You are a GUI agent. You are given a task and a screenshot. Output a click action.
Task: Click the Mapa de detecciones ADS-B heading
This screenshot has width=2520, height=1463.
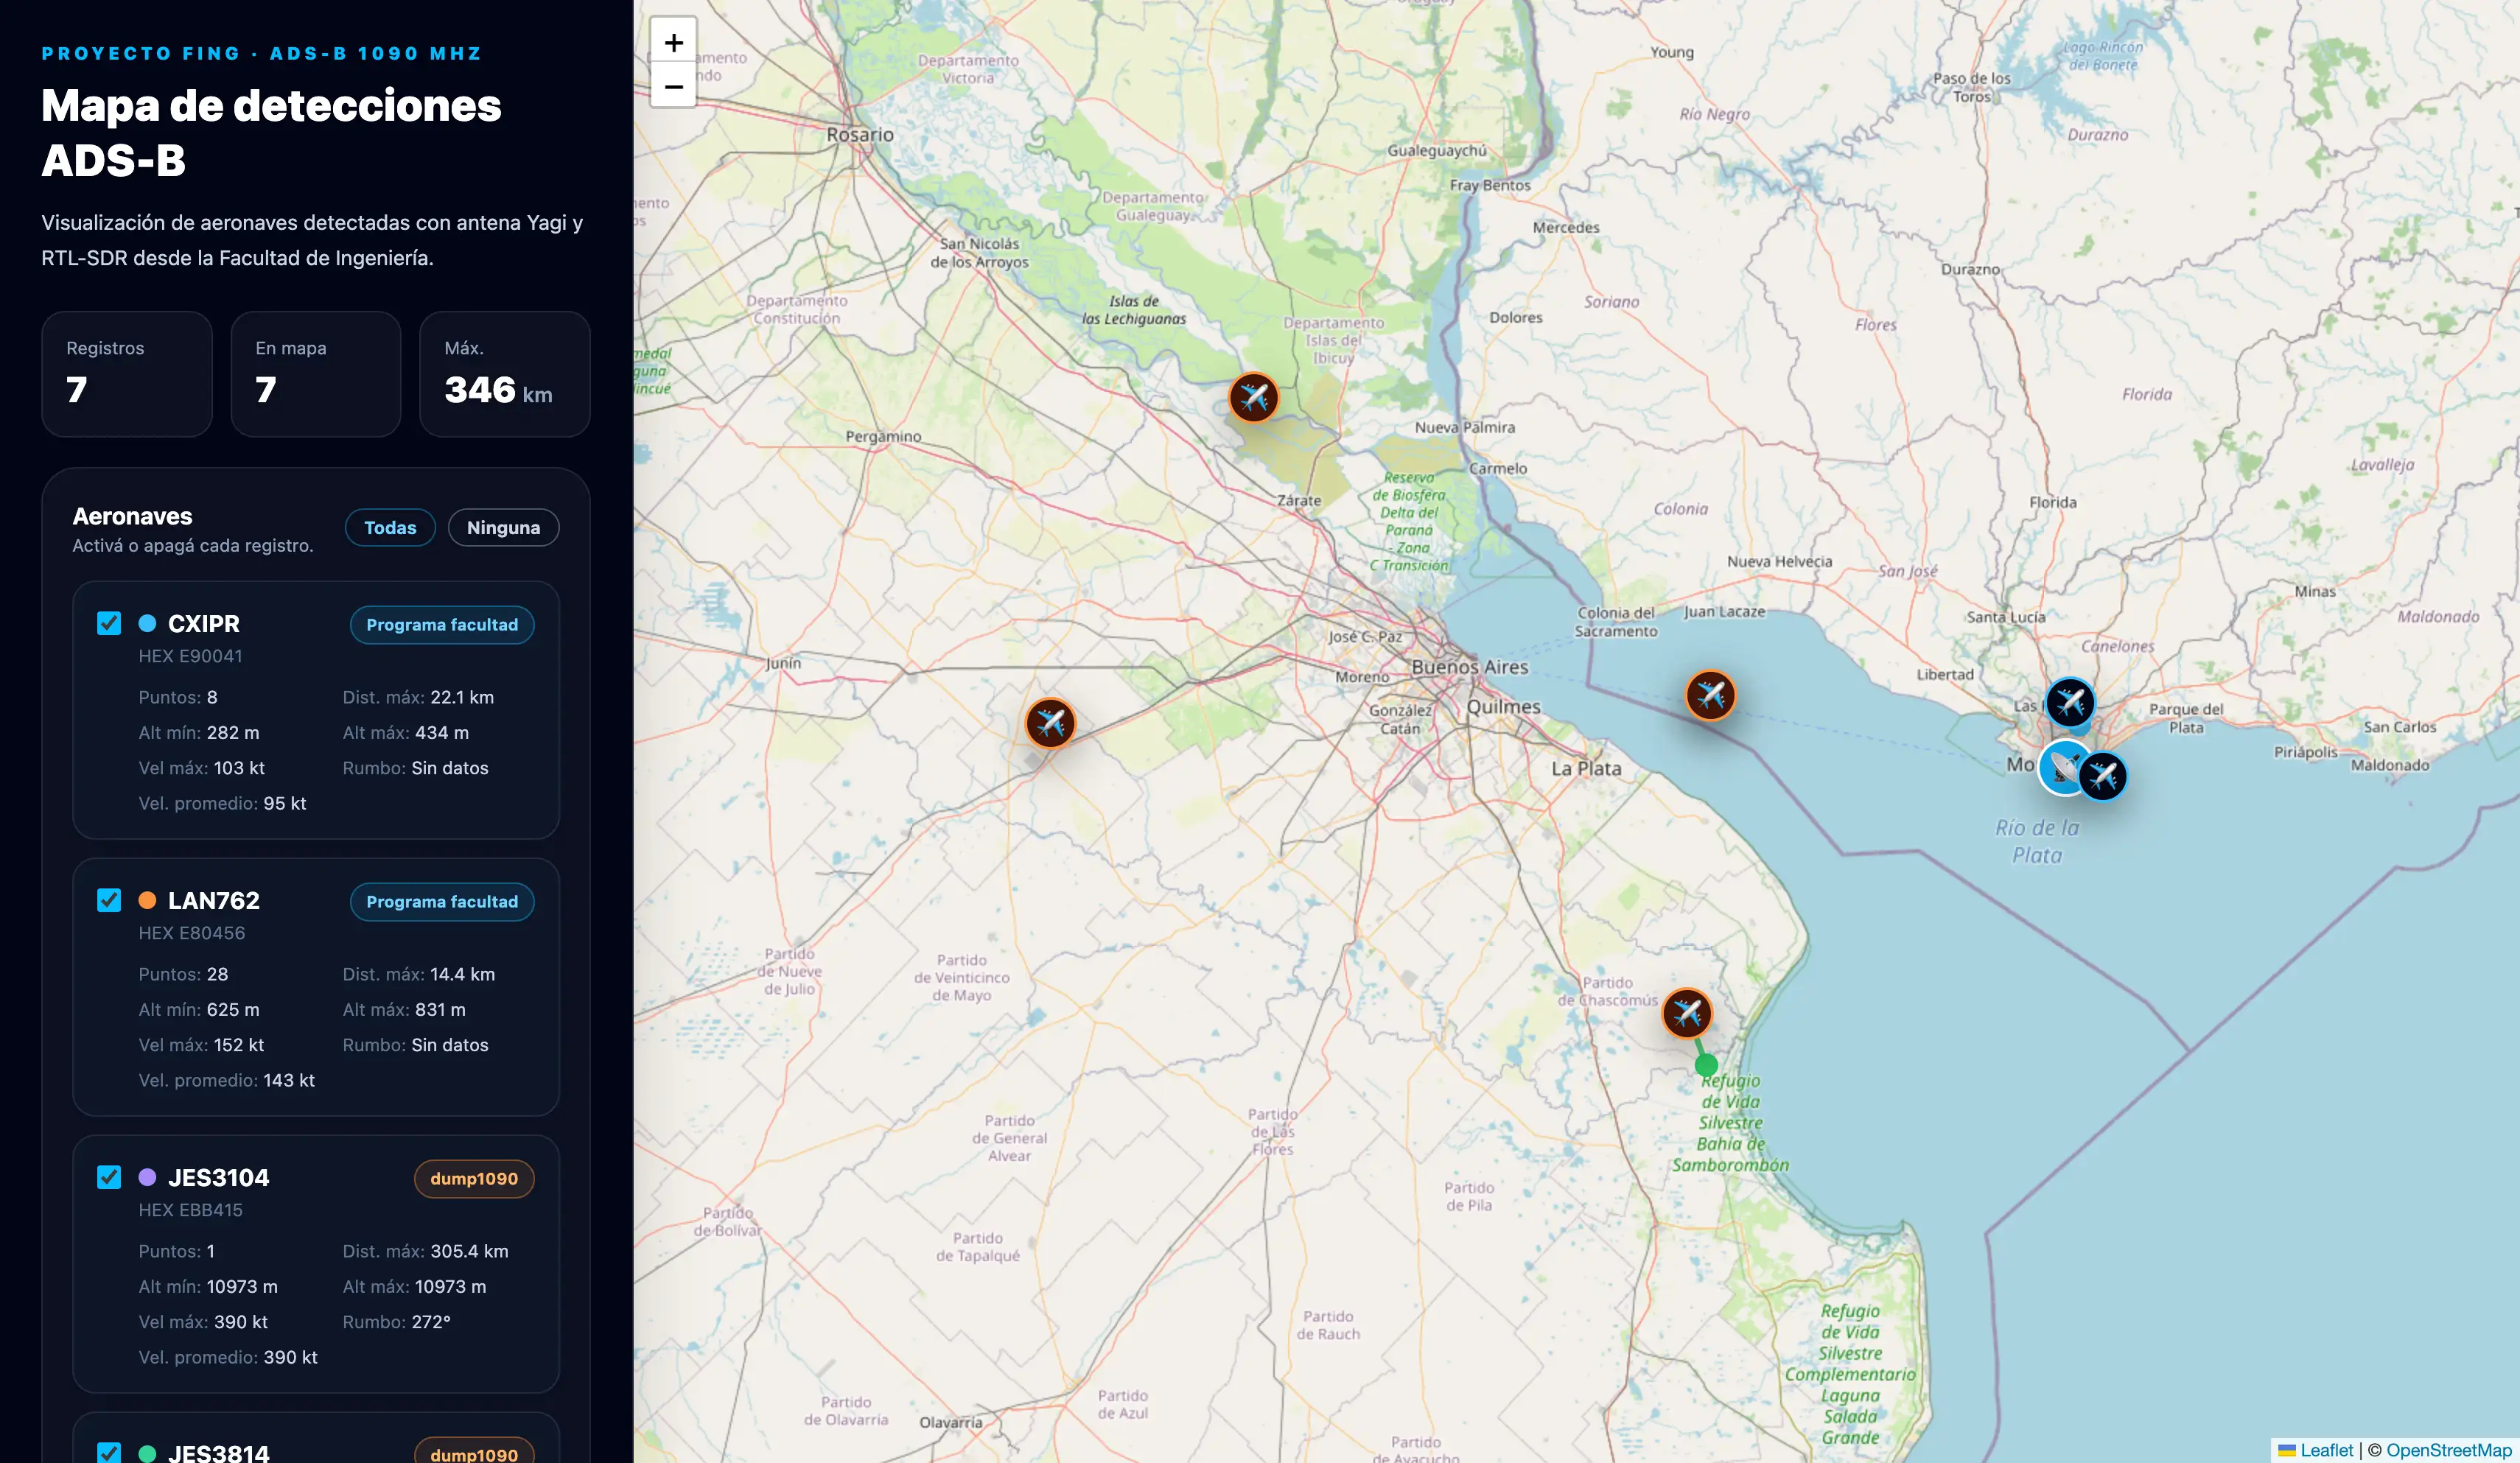click(271, 132)
